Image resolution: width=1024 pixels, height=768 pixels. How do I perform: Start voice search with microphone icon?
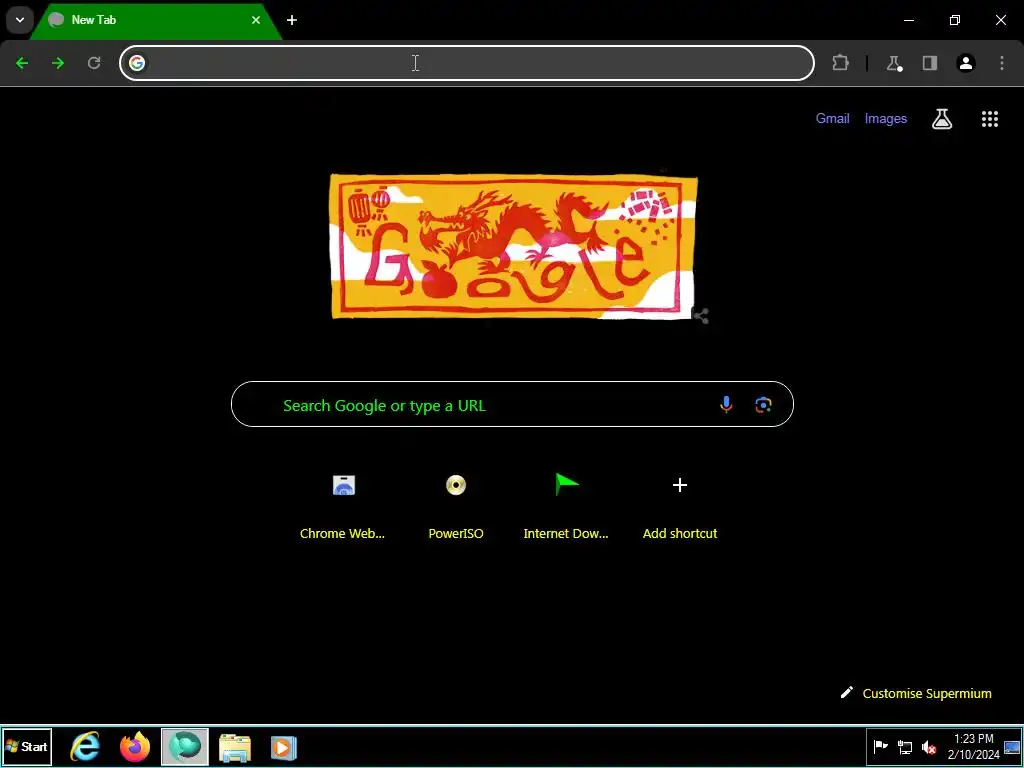pos(726,405)
